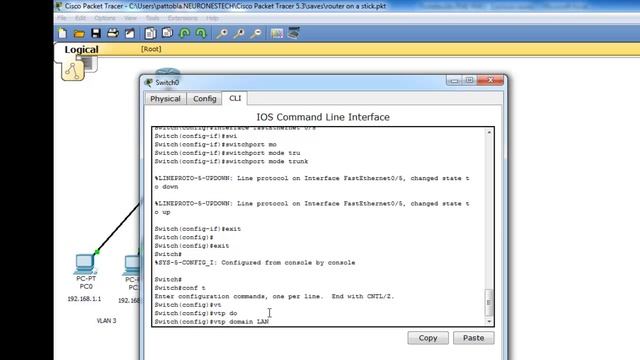Open the Tools menu
The height and width of the screenshot is (360, 640).
point(152,18)
